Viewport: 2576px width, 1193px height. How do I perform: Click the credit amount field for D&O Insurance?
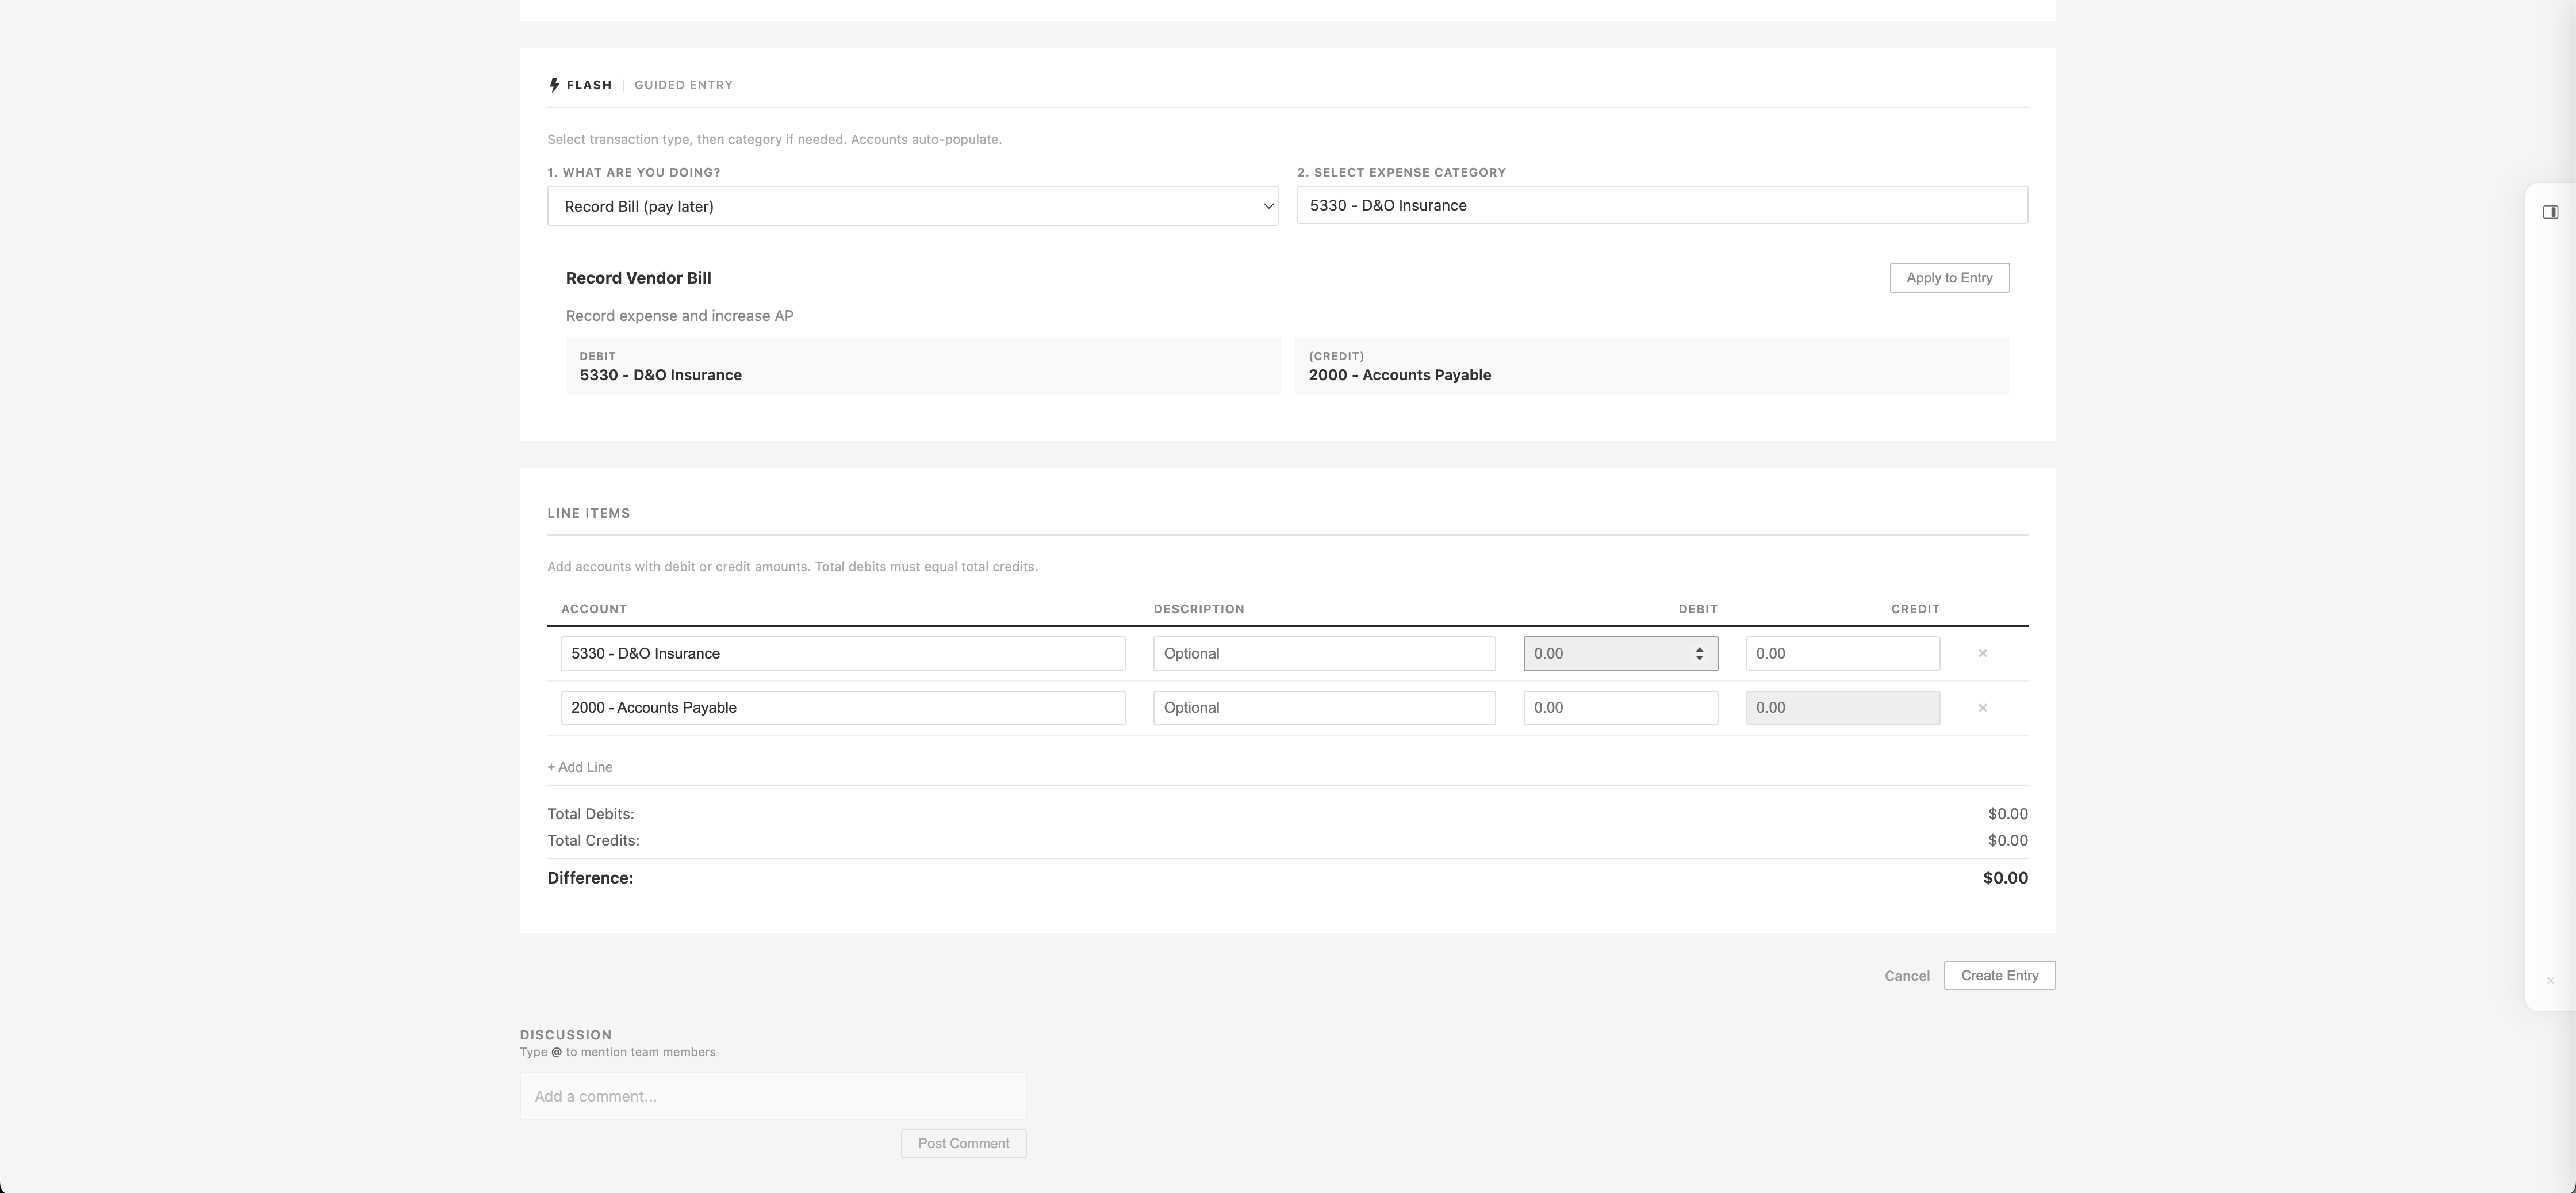click(1842, 654)
